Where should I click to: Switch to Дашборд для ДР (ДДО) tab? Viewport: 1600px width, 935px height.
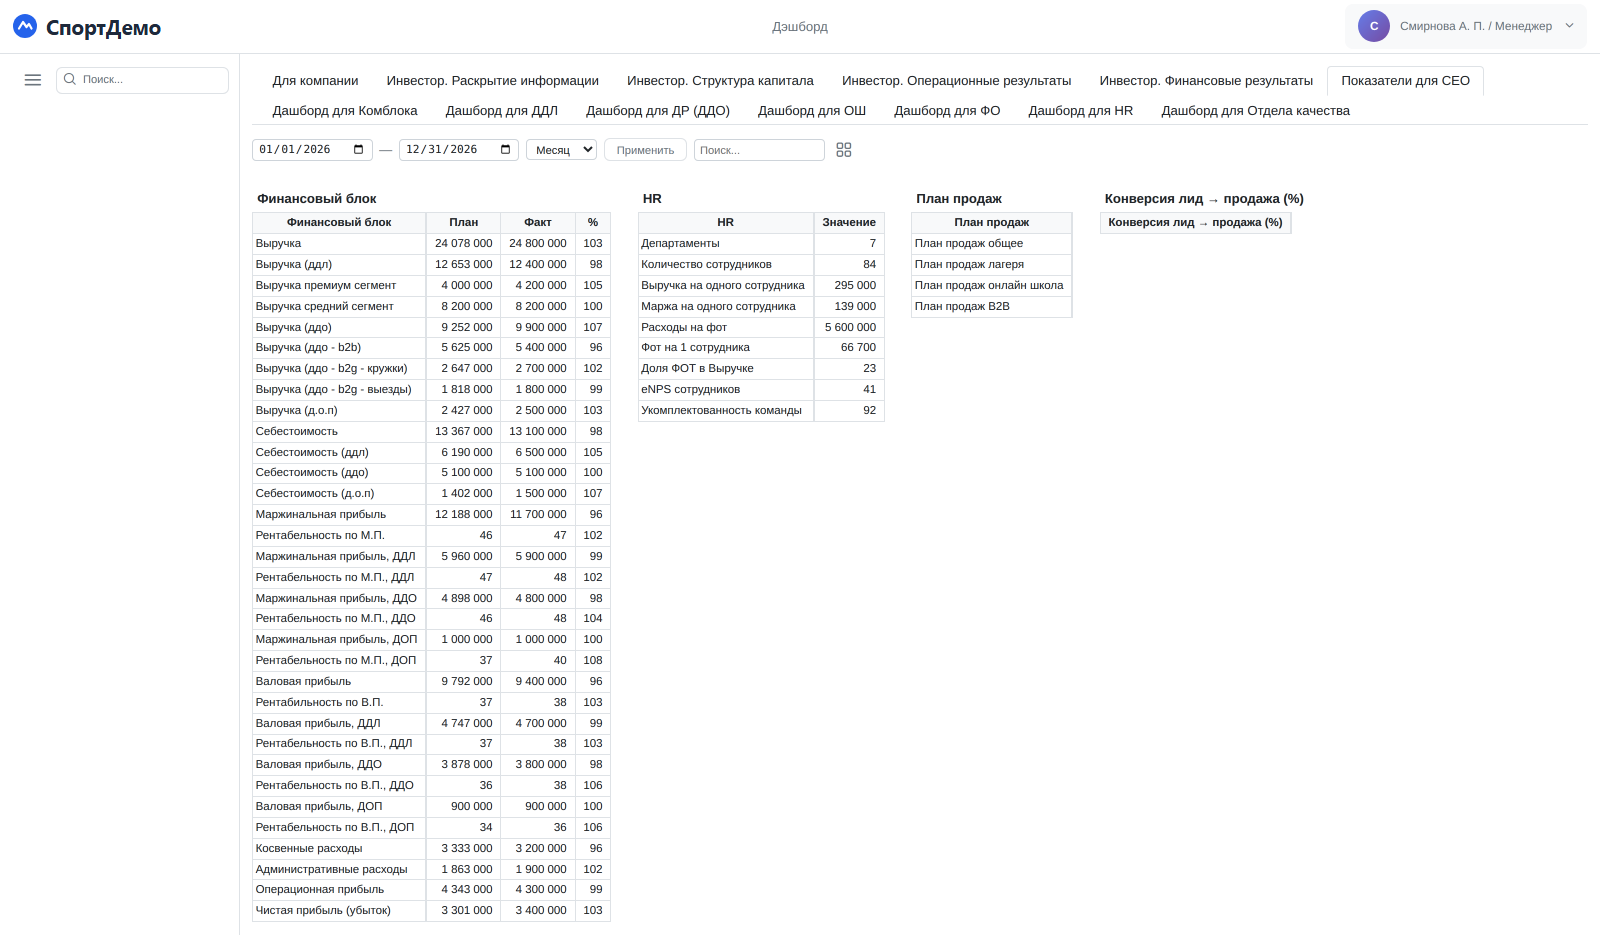[658, 111]
